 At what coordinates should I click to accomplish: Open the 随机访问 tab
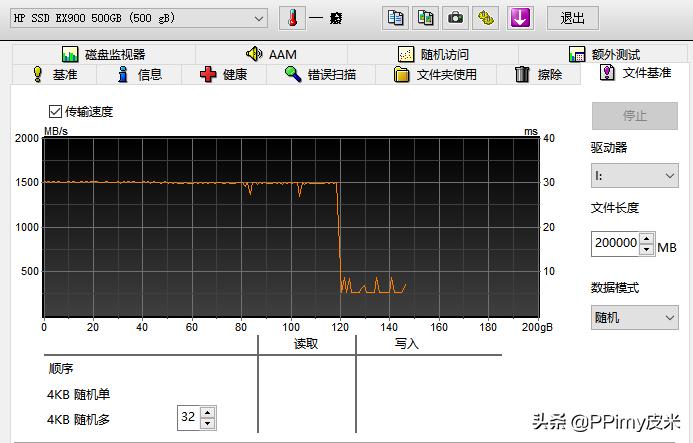tap(433, 54)
